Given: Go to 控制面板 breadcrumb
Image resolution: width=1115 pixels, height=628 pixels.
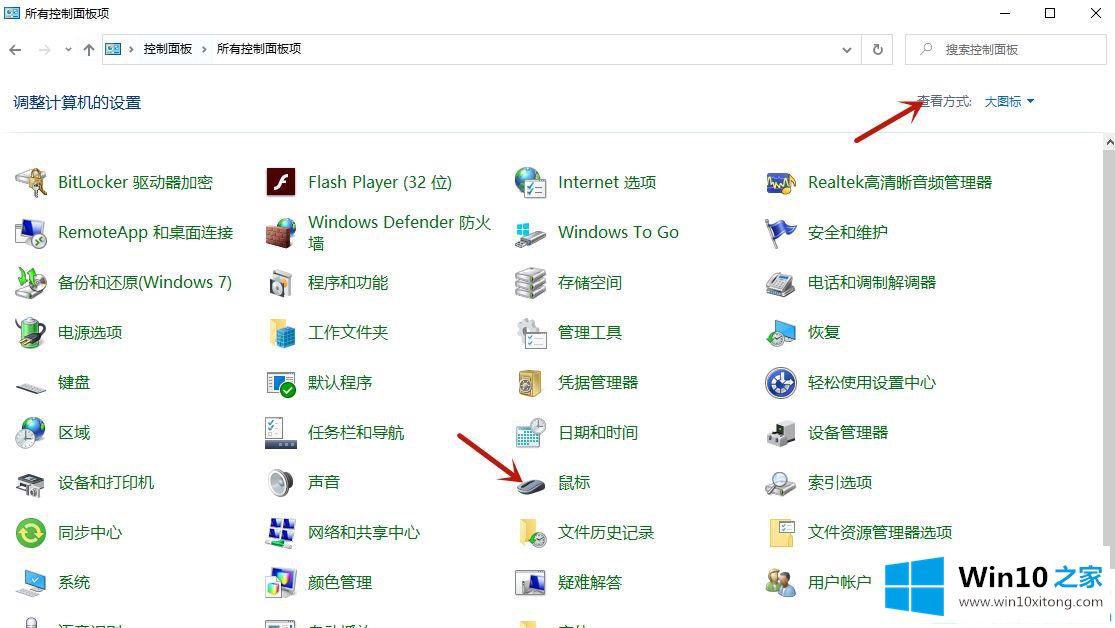Looking at the screenshot, I should [168, 49].
